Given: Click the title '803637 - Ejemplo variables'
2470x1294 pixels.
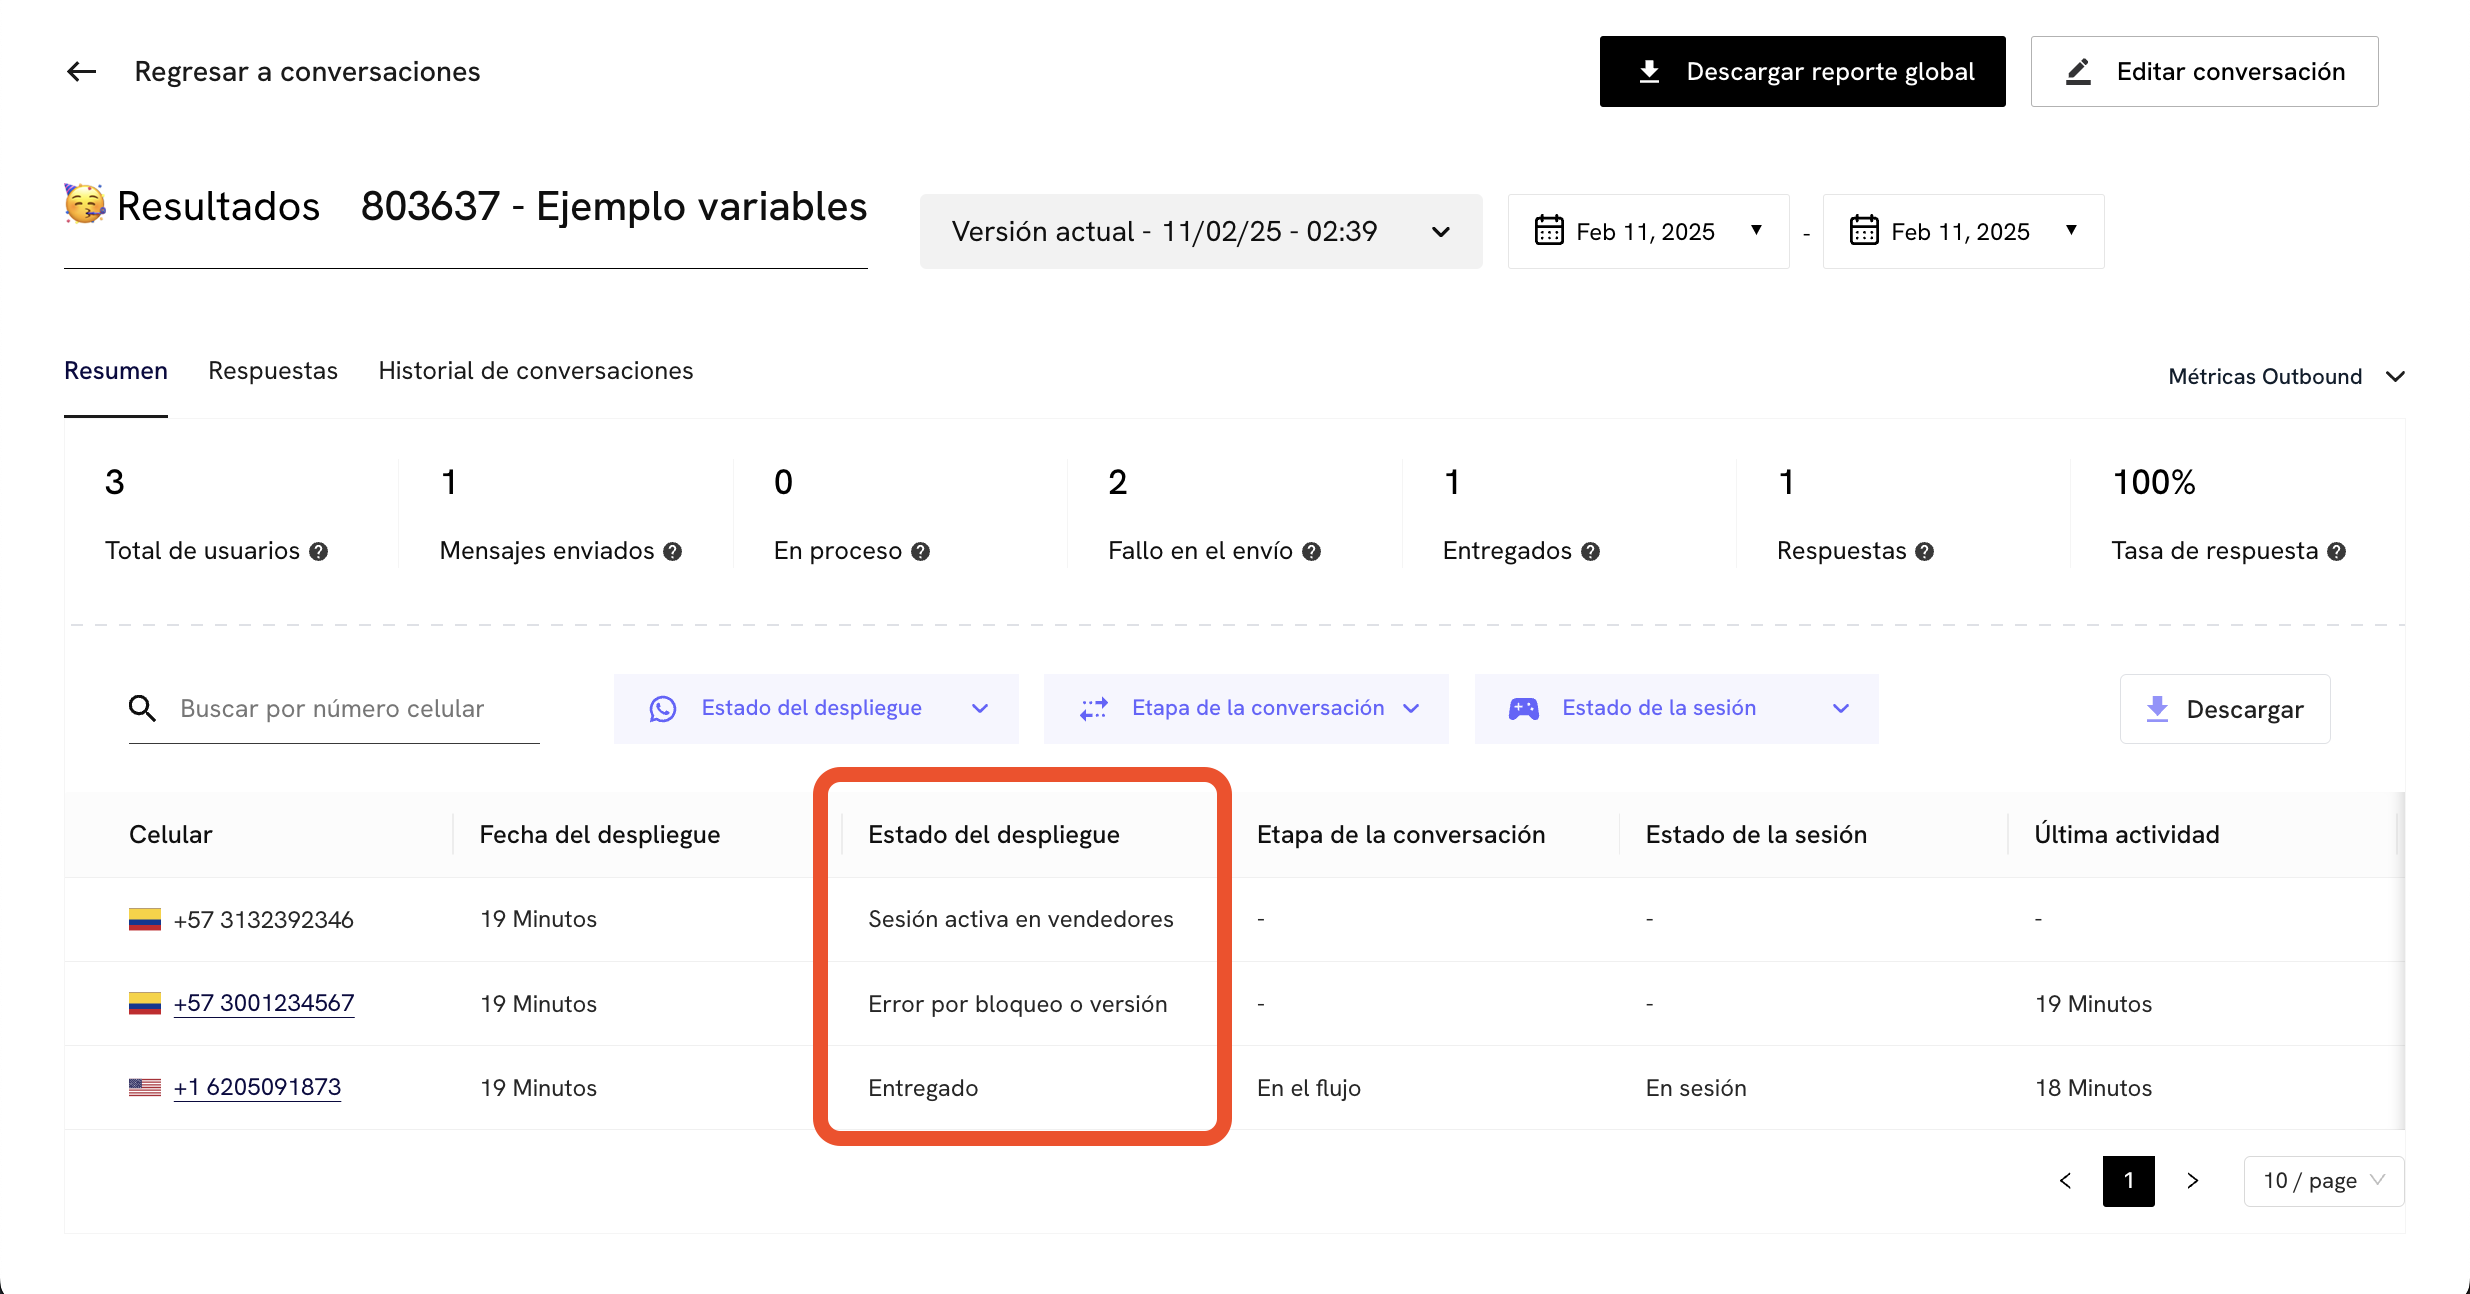Looking at the screenshot, I should [x=614, y=206].
